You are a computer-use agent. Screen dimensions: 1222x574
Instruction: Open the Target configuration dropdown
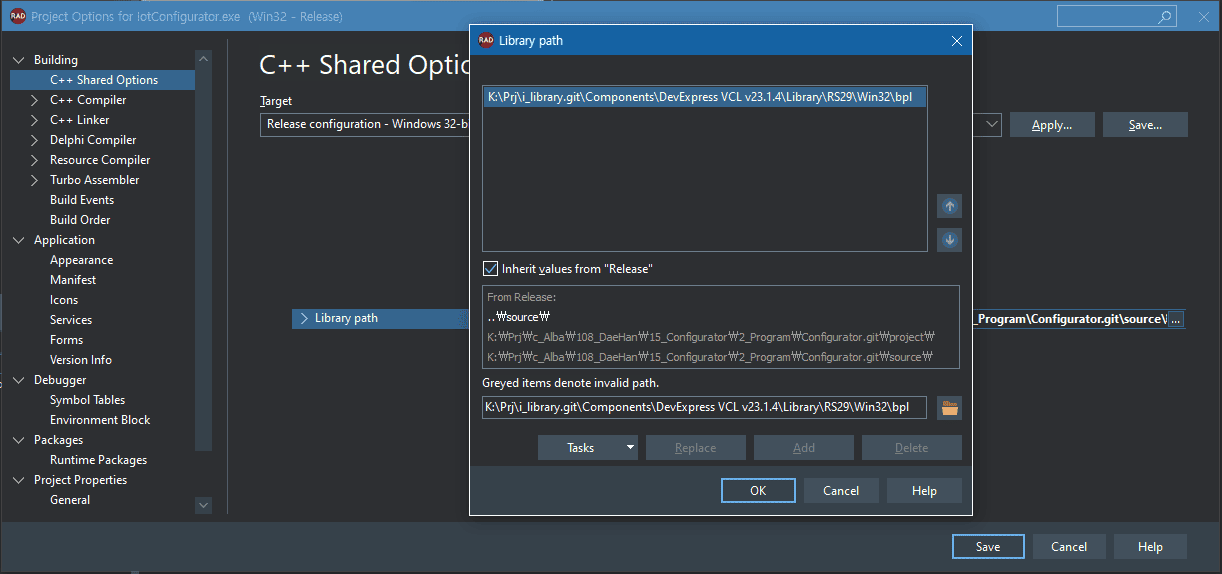pyautogui.click(x=991, y=125)
